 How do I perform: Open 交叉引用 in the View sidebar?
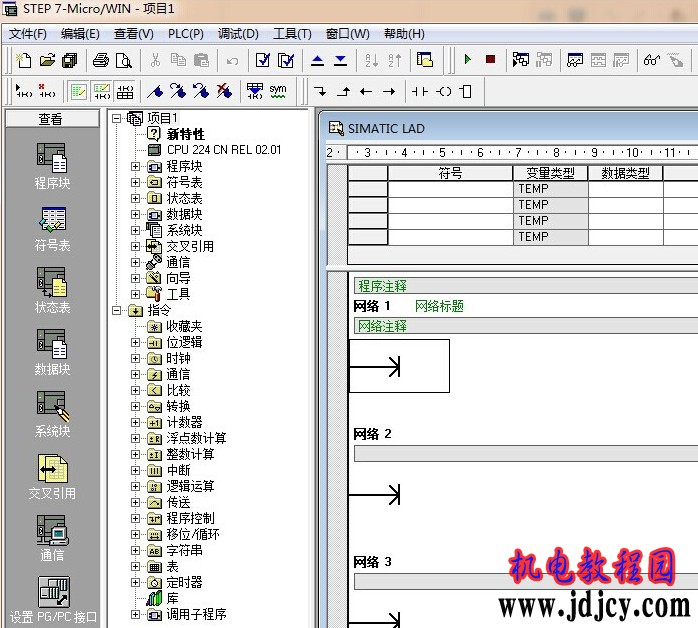pos(52,477)
